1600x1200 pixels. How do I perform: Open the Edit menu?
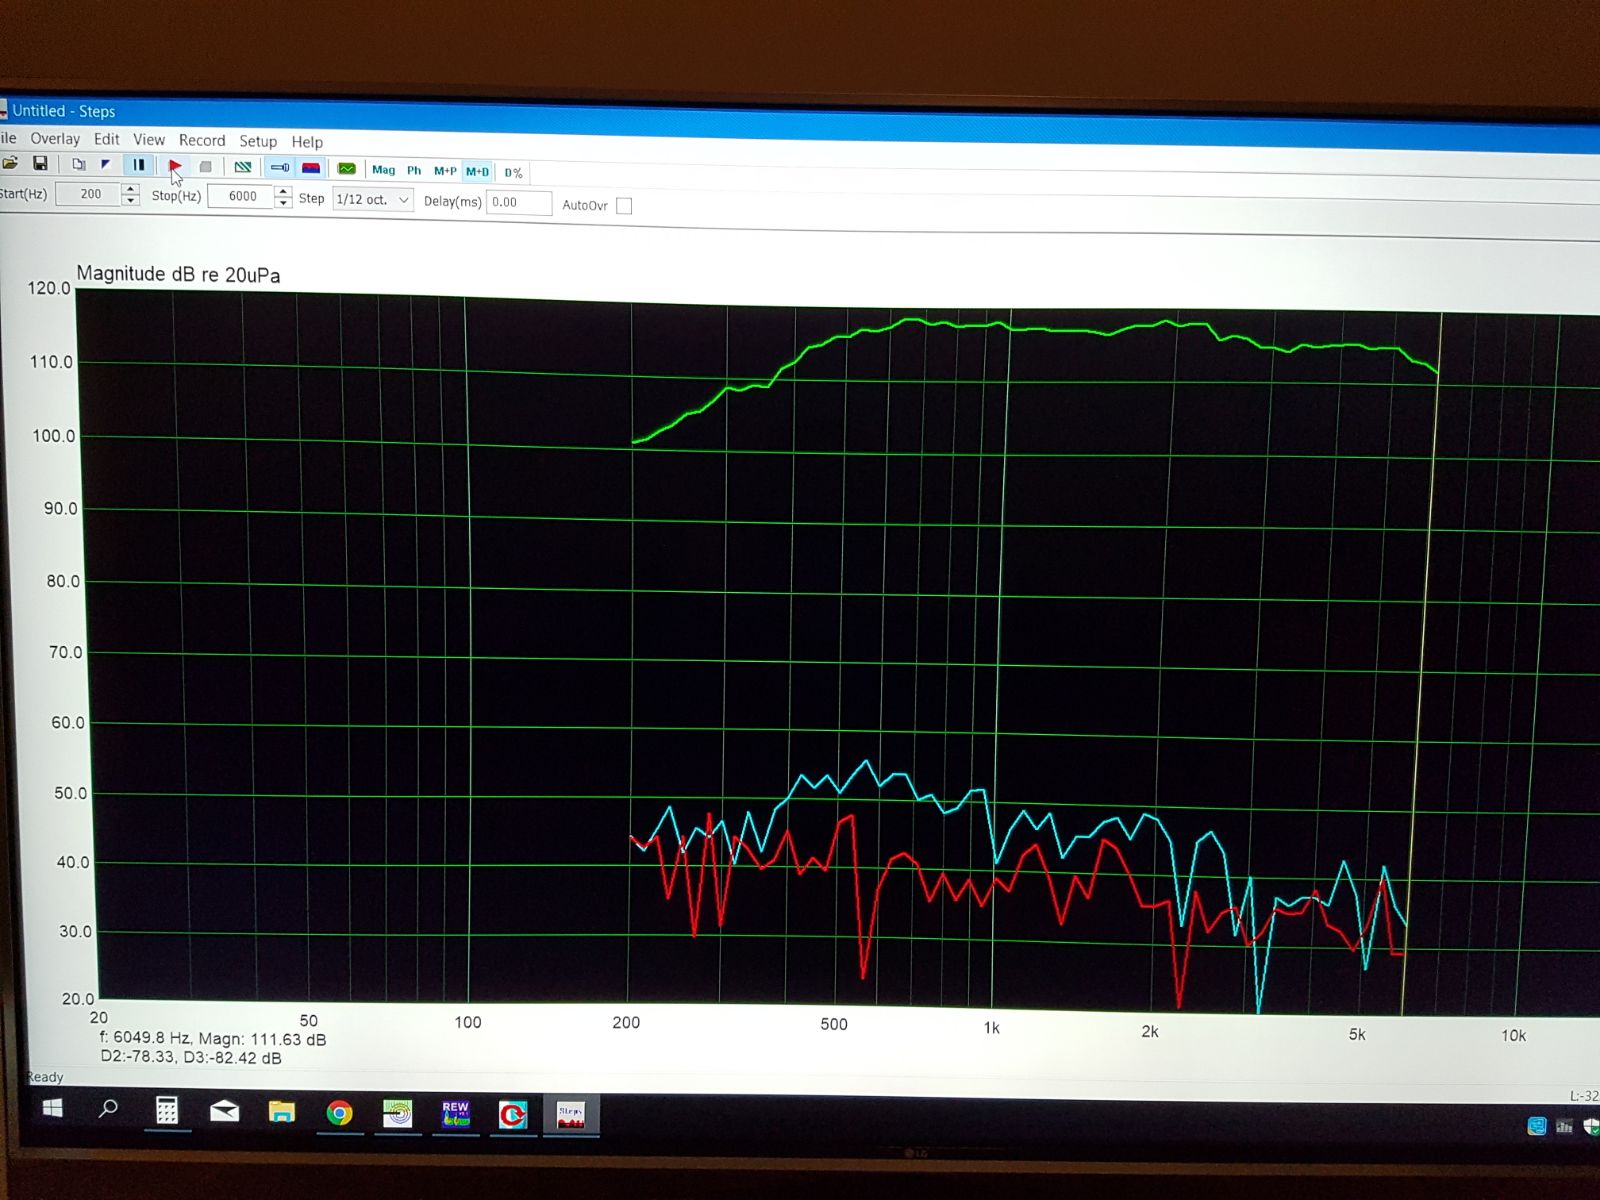pyautogui.click(x=106, y=139)
